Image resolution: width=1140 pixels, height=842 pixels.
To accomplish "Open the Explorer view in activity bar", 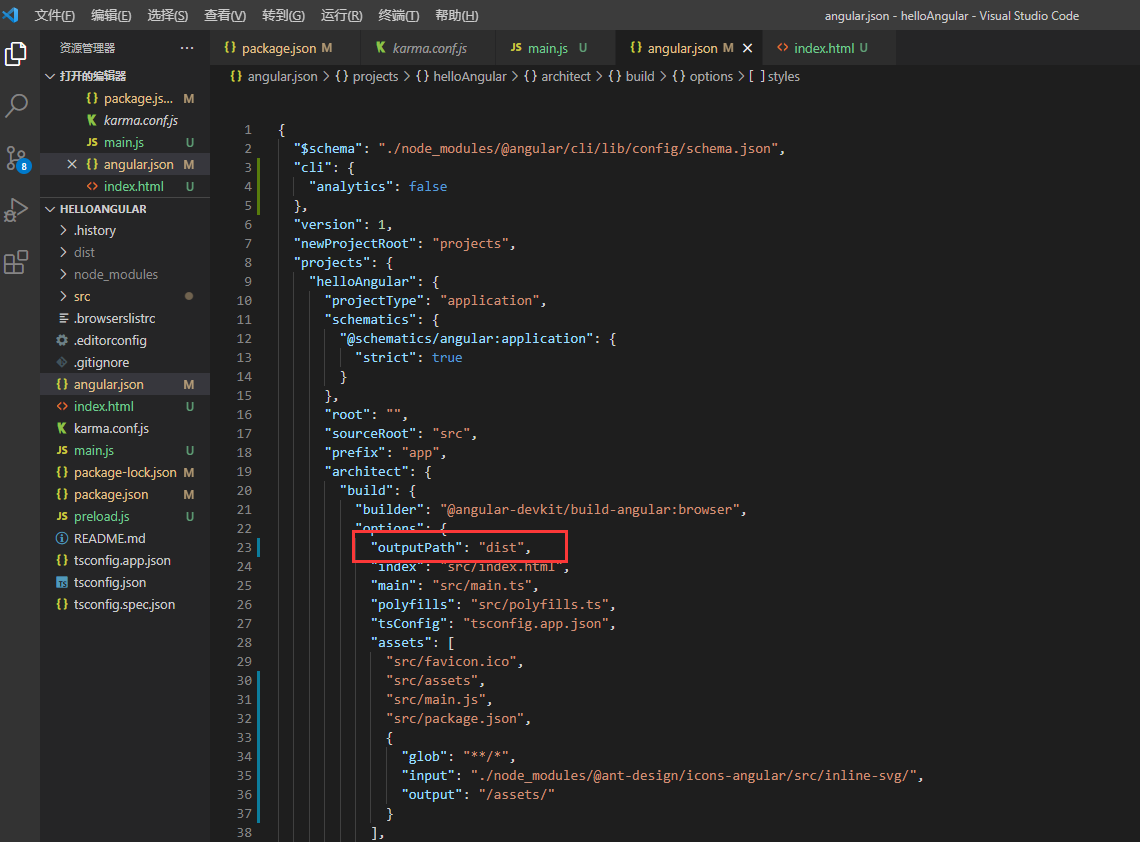I will click(x=16, y=55).
